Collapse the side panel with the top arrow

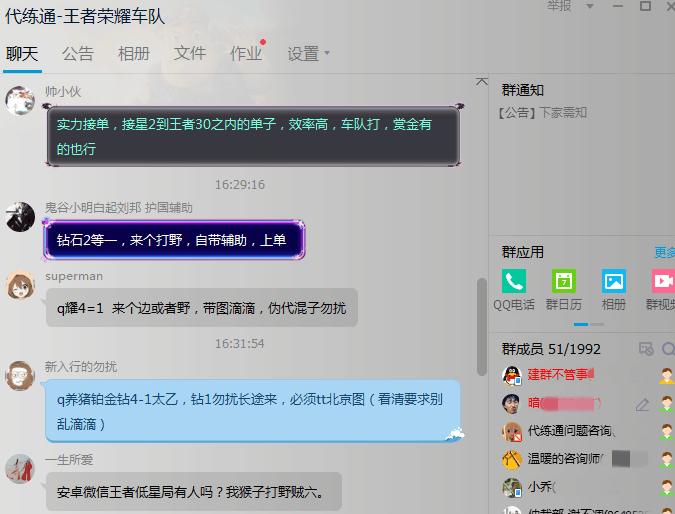point(482,81)
